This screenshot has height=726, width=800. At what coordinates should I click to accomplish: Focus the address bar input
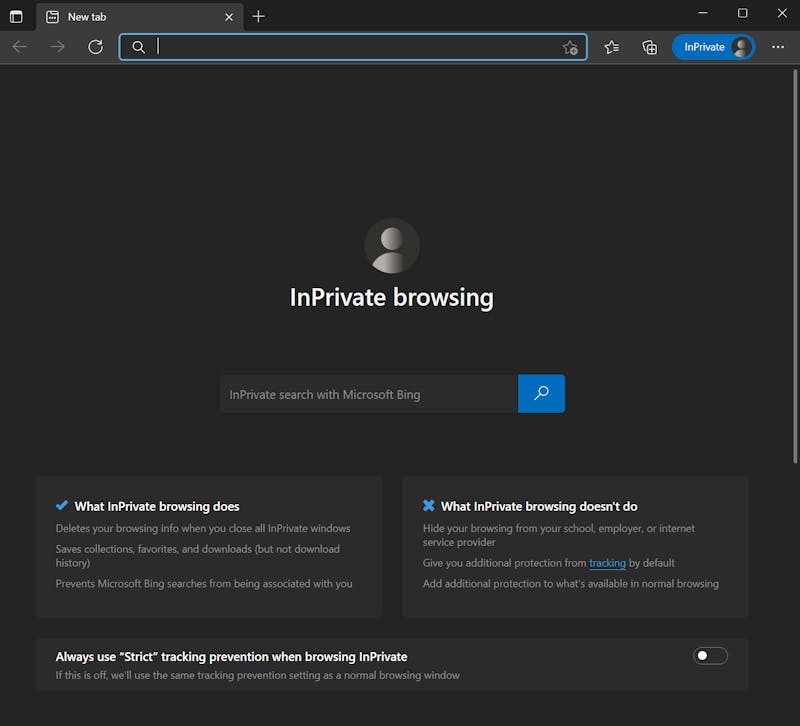[x=353, y=47]
